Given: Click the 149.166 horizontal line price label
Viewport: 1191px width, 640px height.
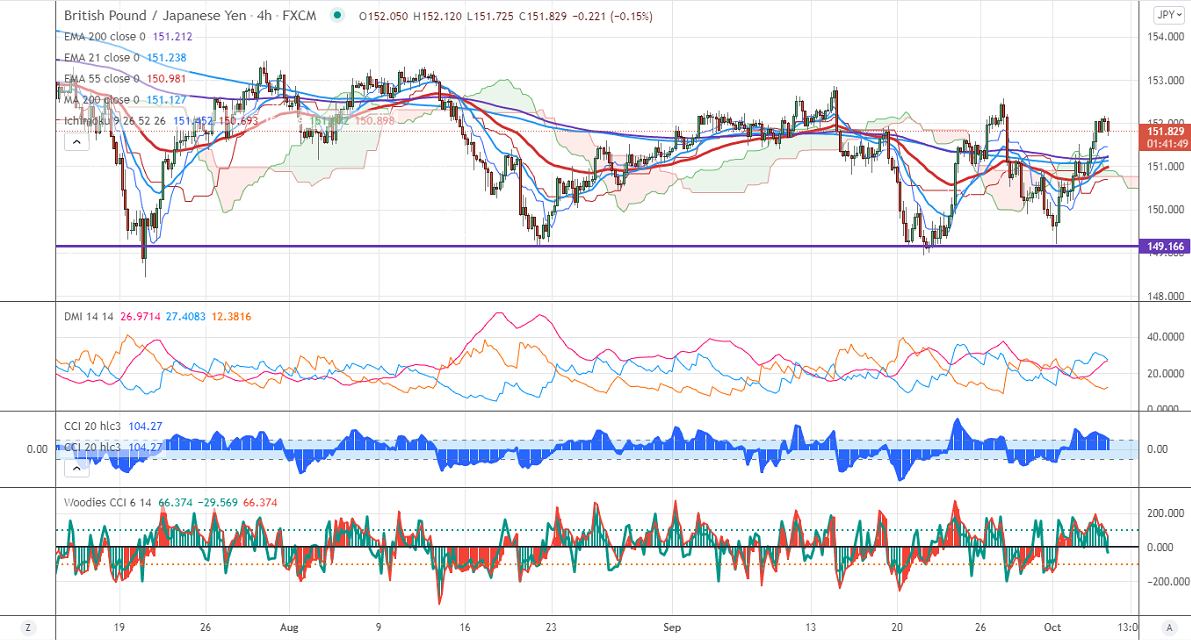Looking at the screenshot, I should [1164, 246].
